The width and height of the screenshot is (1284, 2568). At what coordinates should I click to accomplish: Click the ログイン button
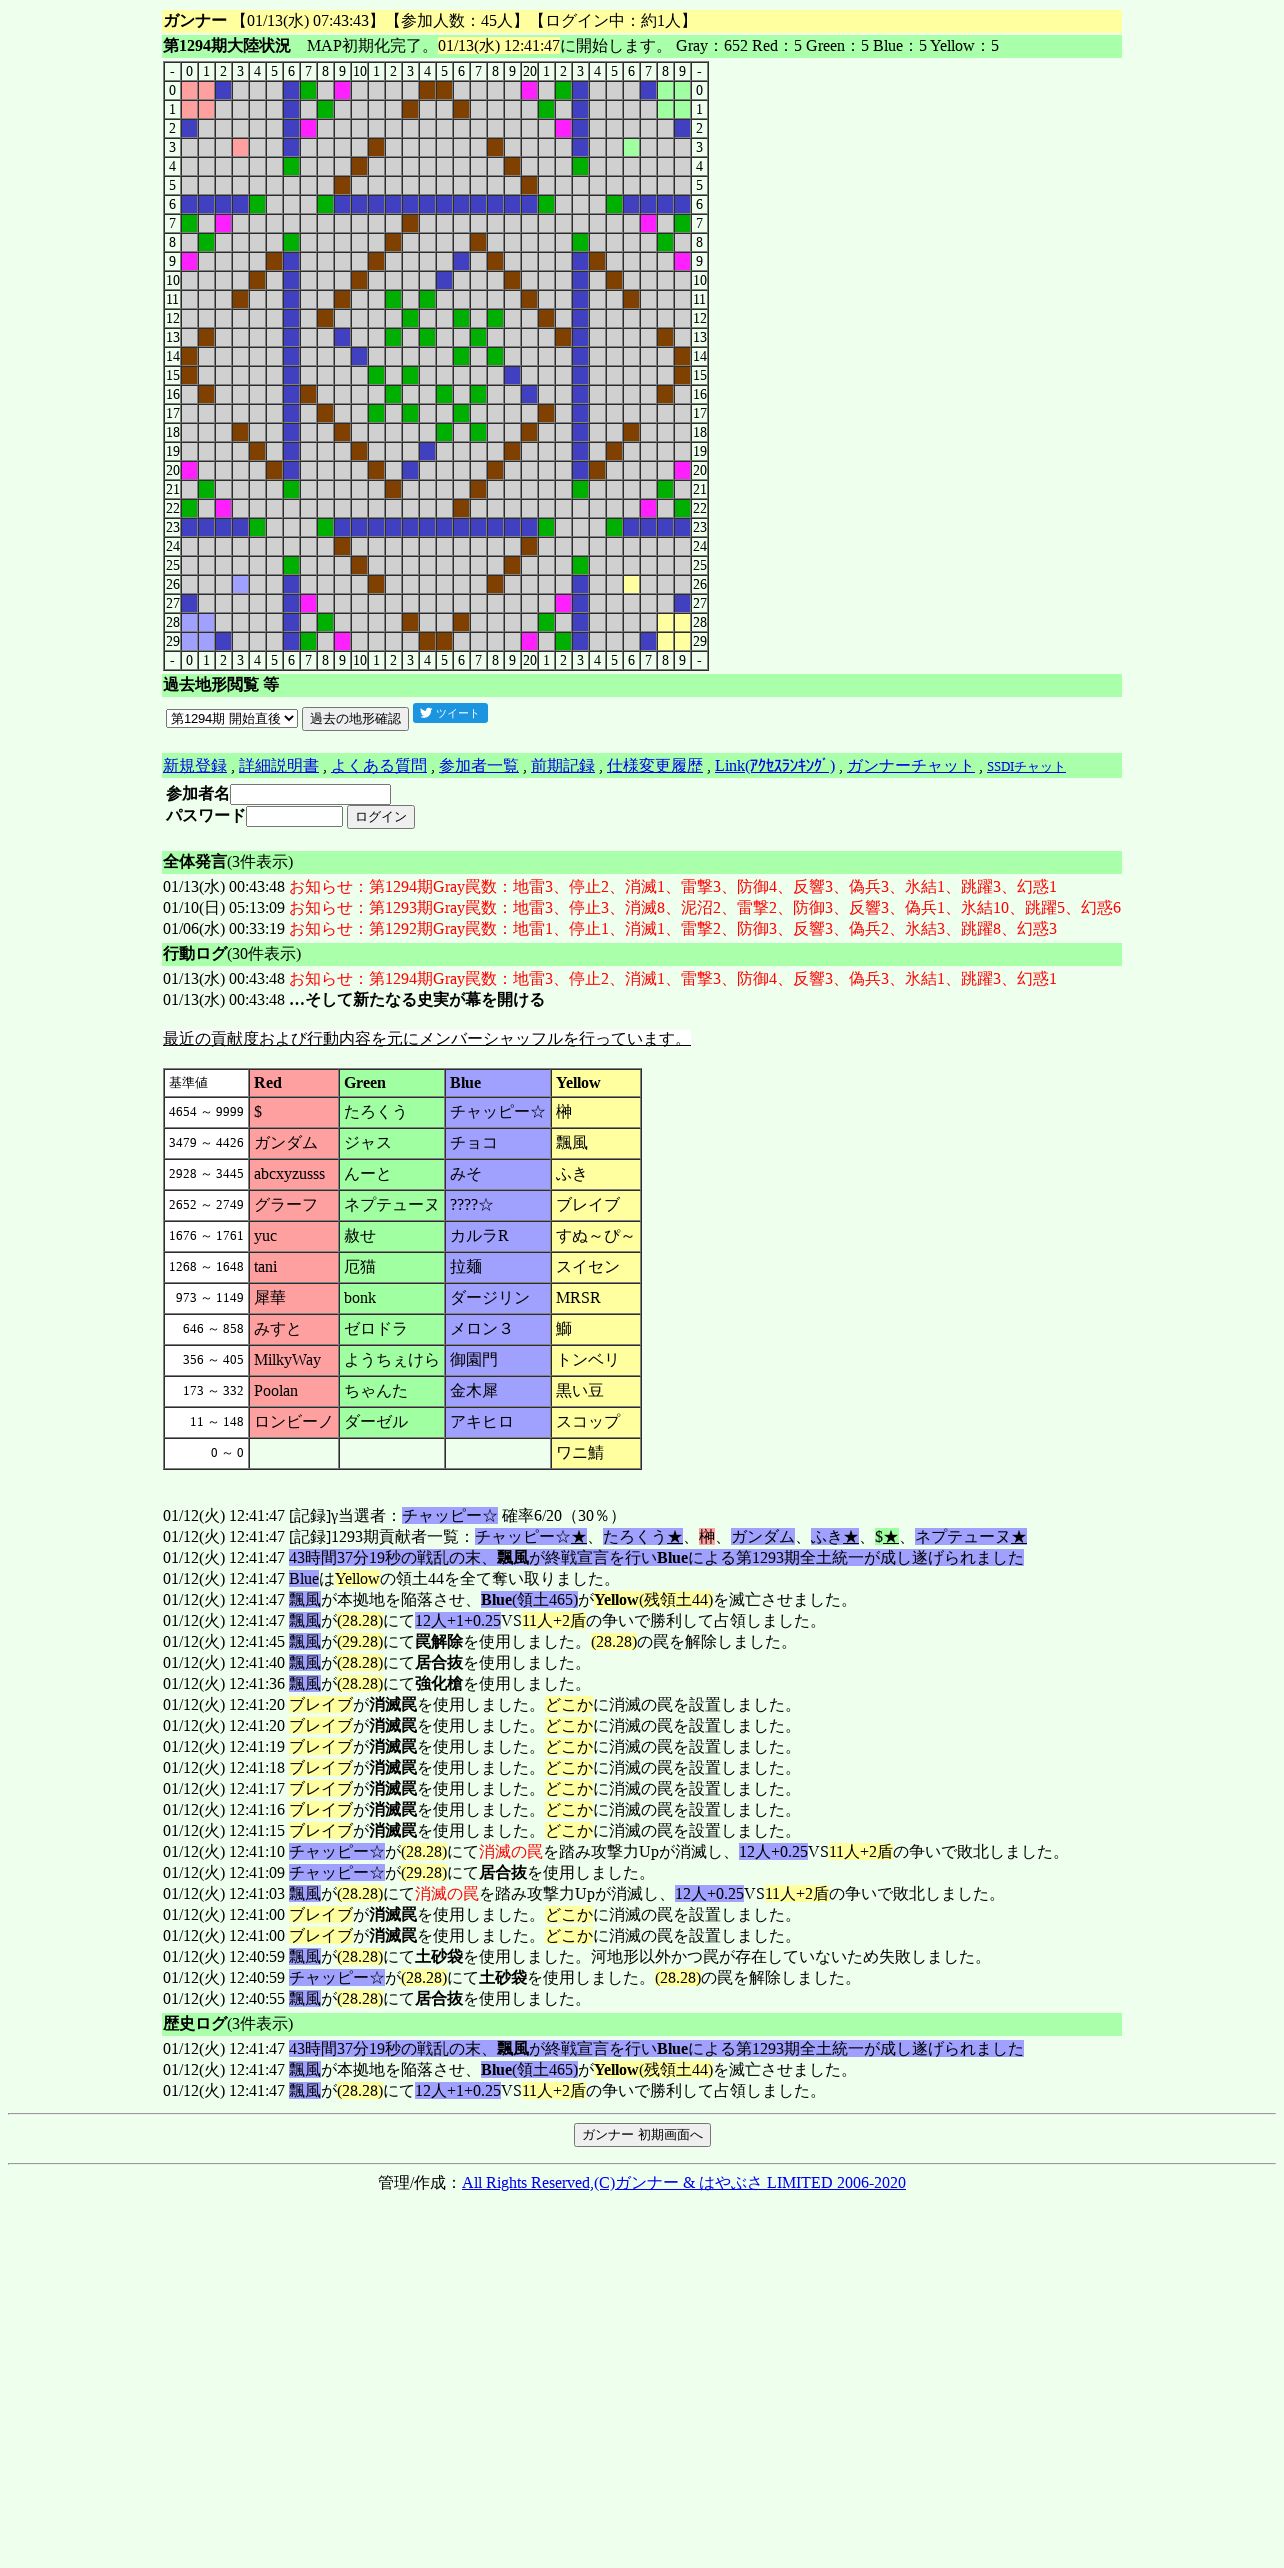[381, 817]
